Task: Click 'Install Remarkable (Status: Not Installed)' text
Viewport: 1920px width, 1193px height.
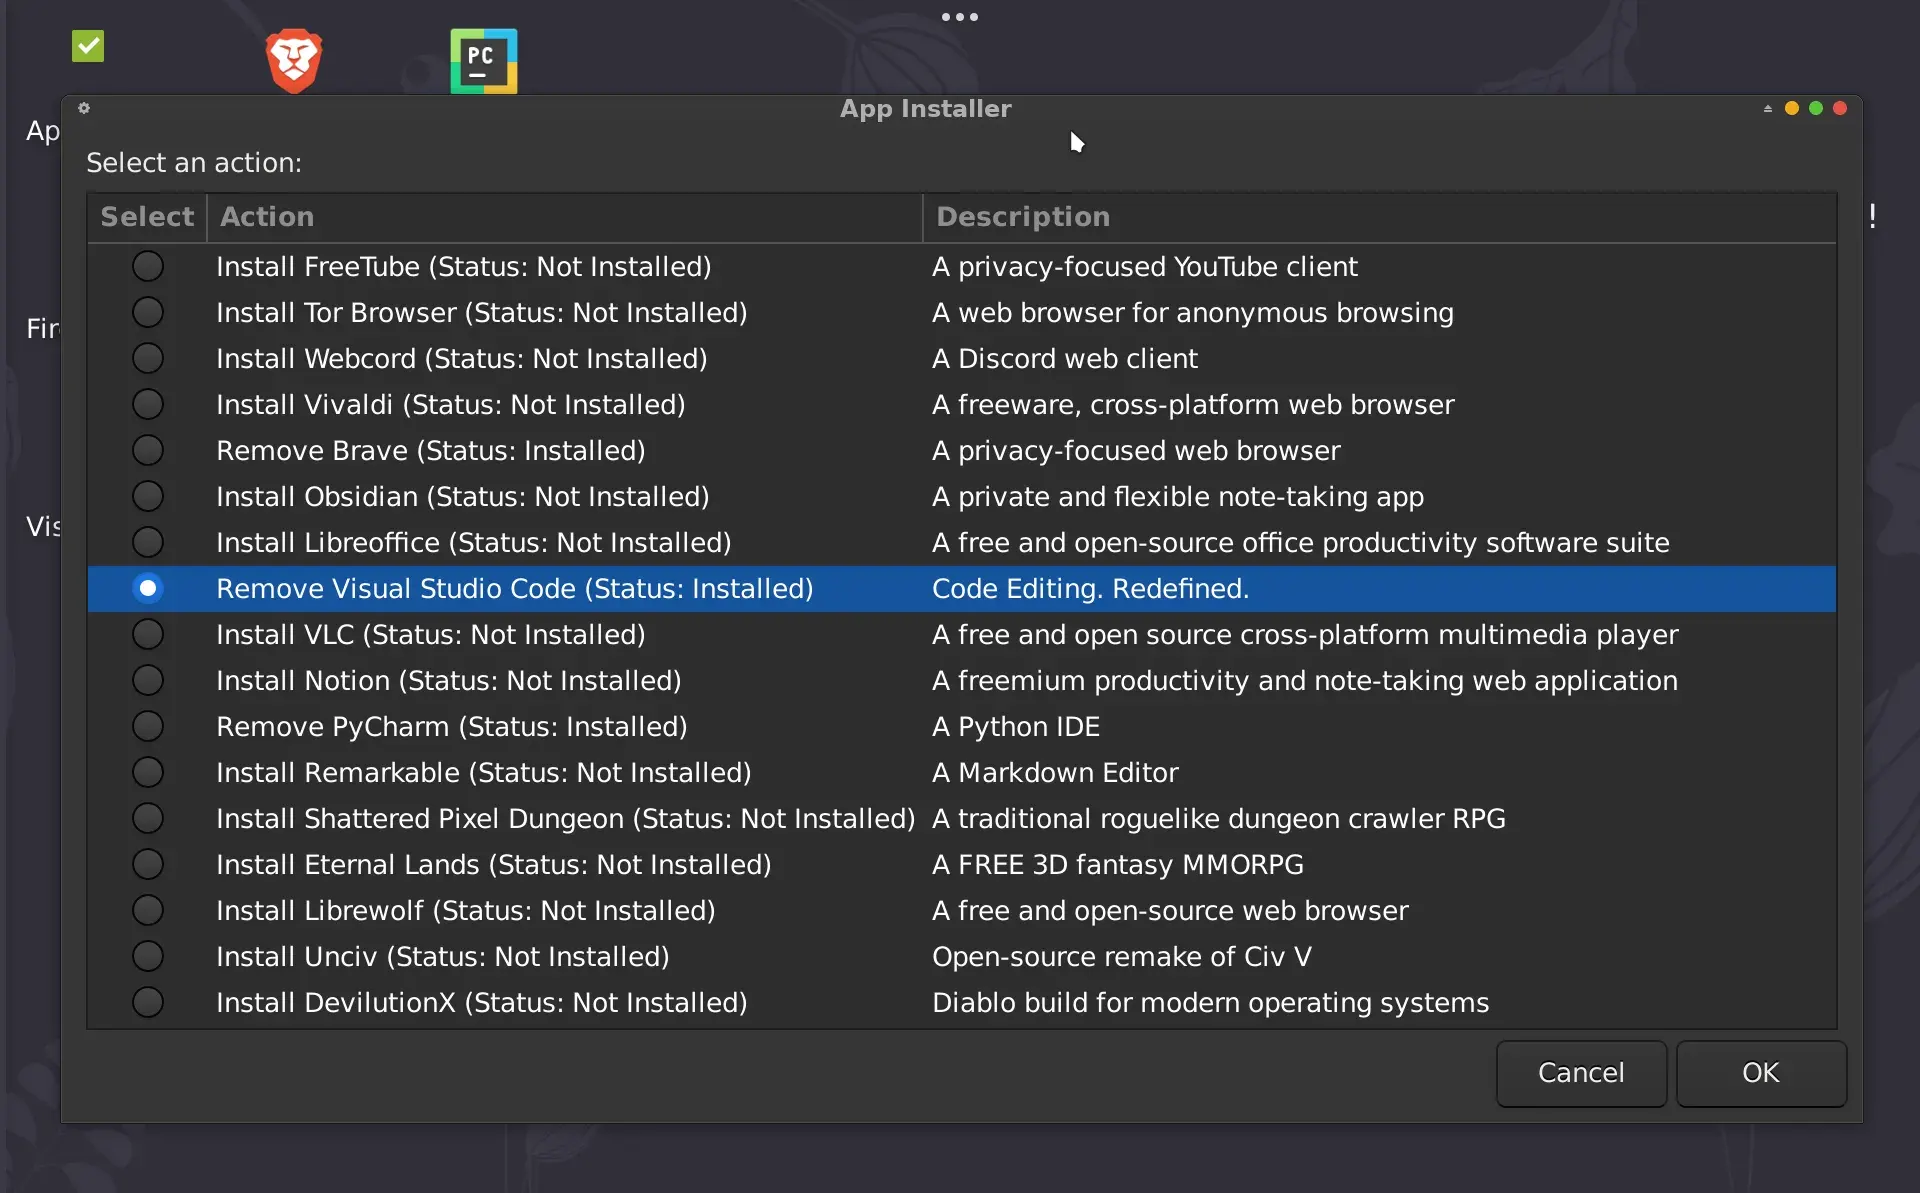Action: pos(484,773)
